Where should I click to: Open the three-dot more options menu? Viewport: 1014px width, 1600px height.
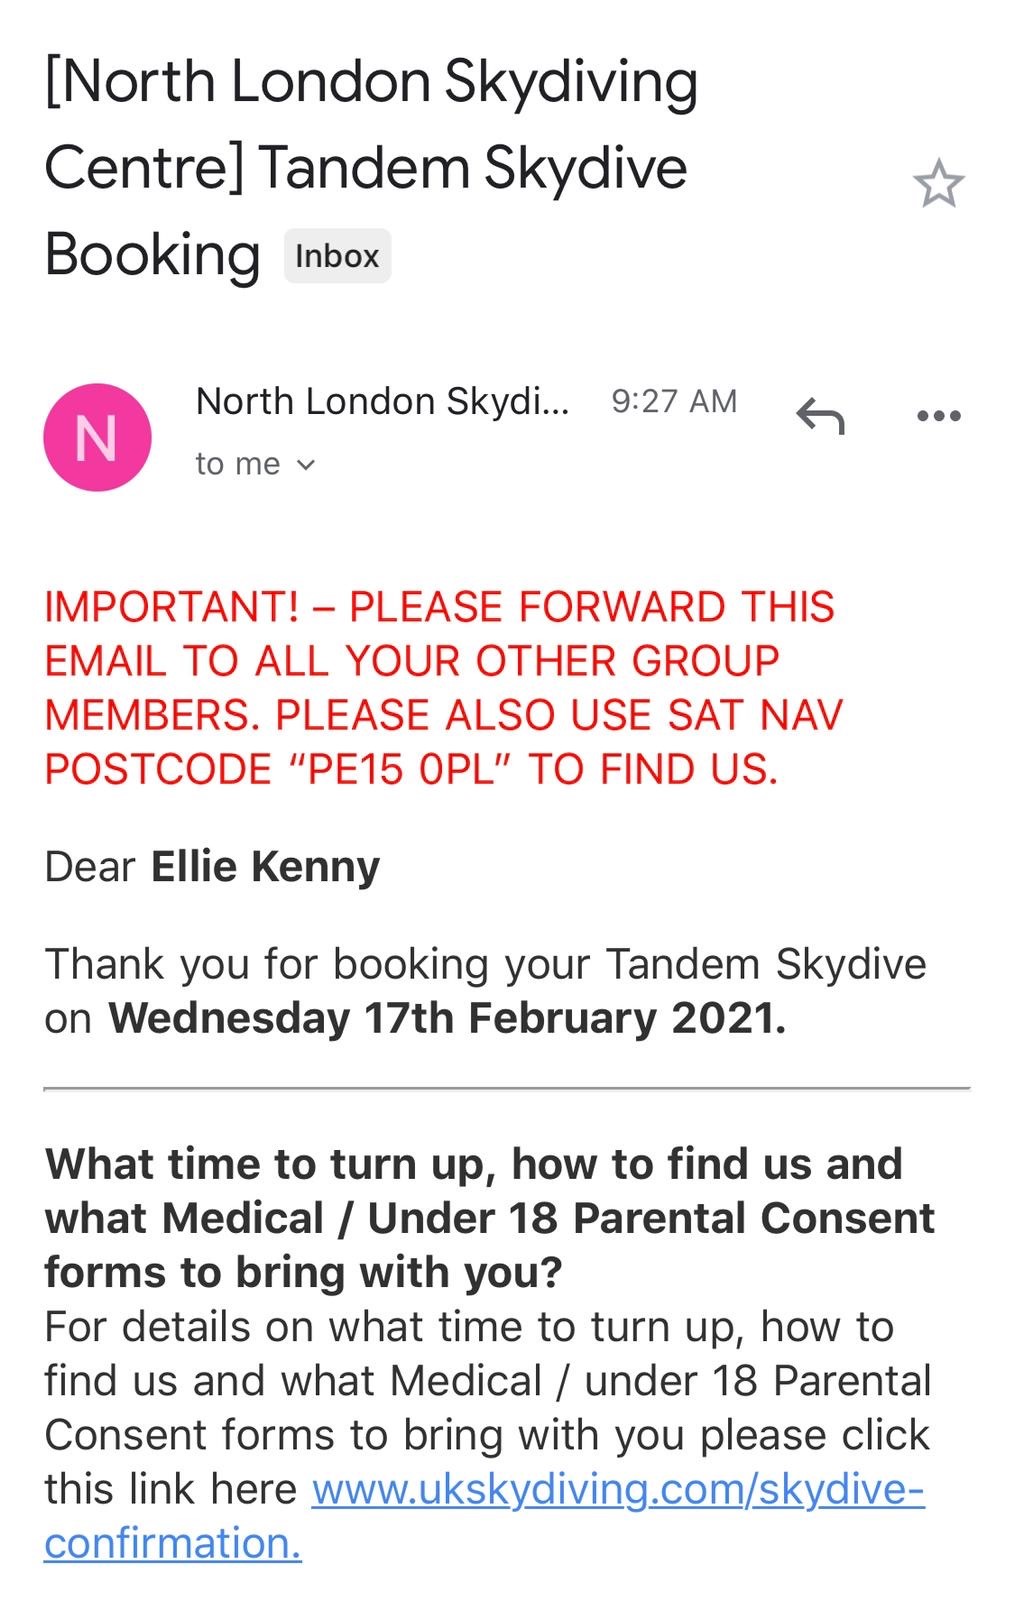pos(938,416)
